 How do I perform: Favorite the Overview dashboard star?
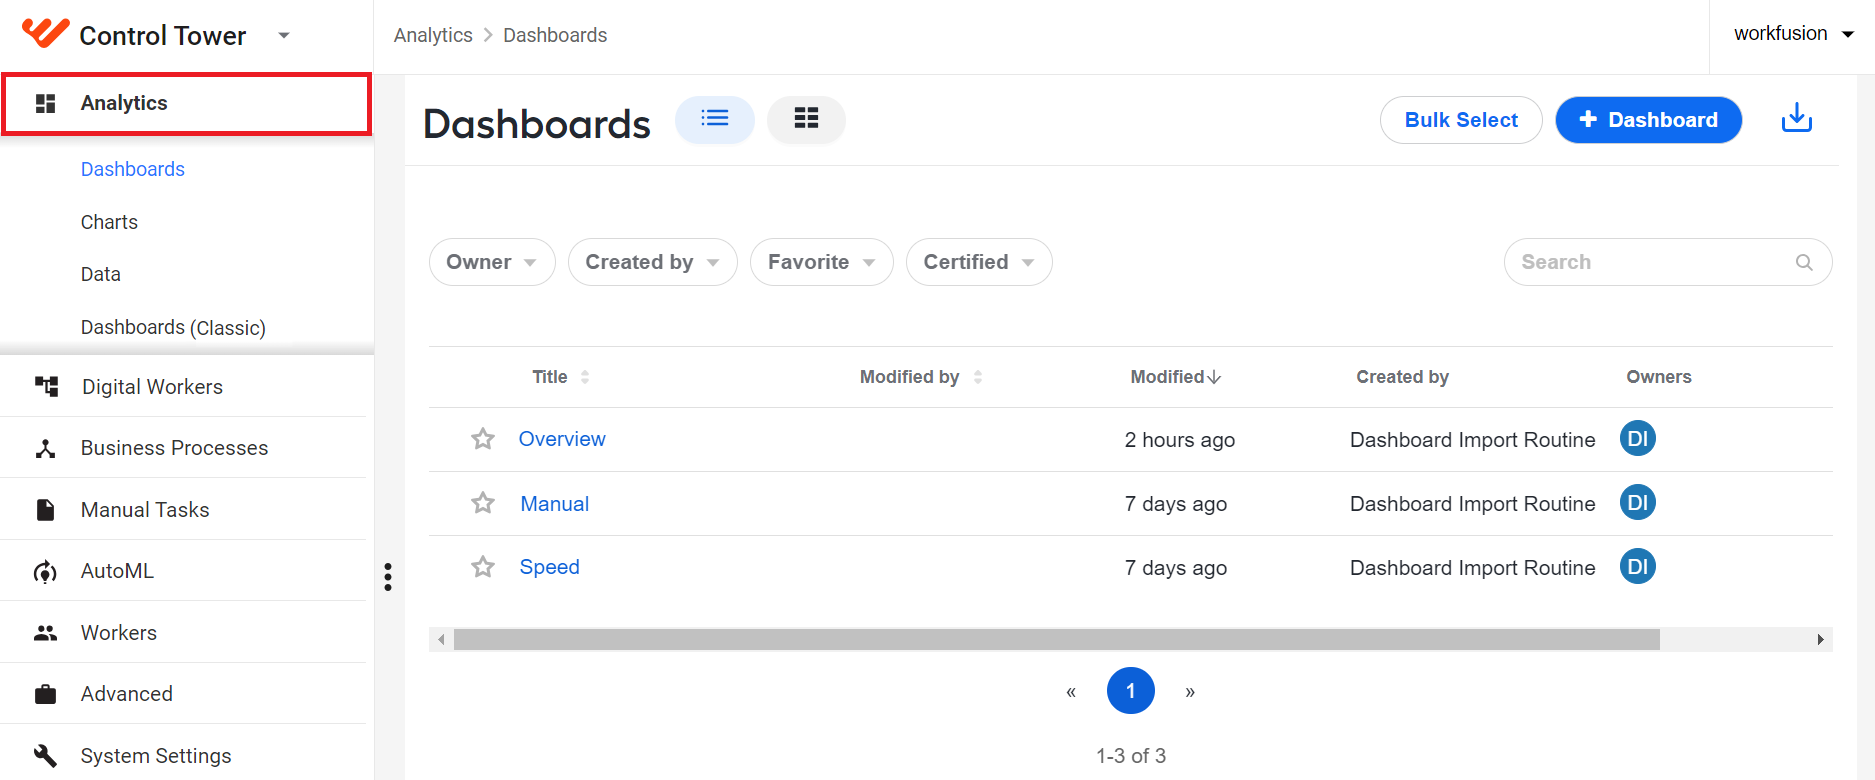(x=483, y=439)
